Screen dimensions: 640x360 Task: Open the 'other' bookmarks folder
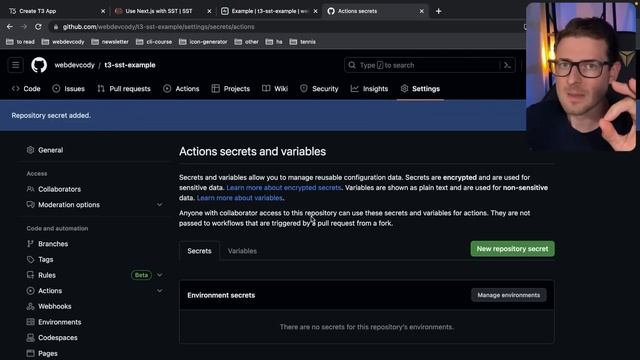click(x=246, y=42)
